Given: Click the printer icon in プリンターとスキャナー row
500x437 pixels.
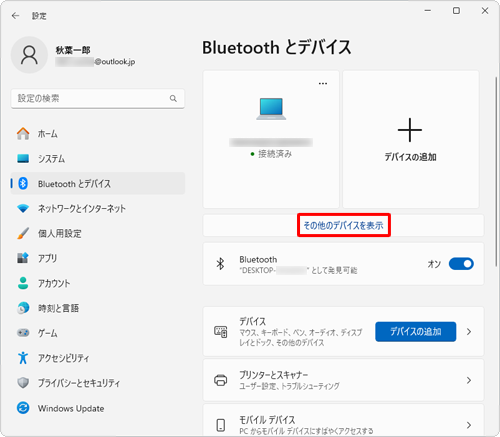Looking at the screenshot, I should point(221,380).
